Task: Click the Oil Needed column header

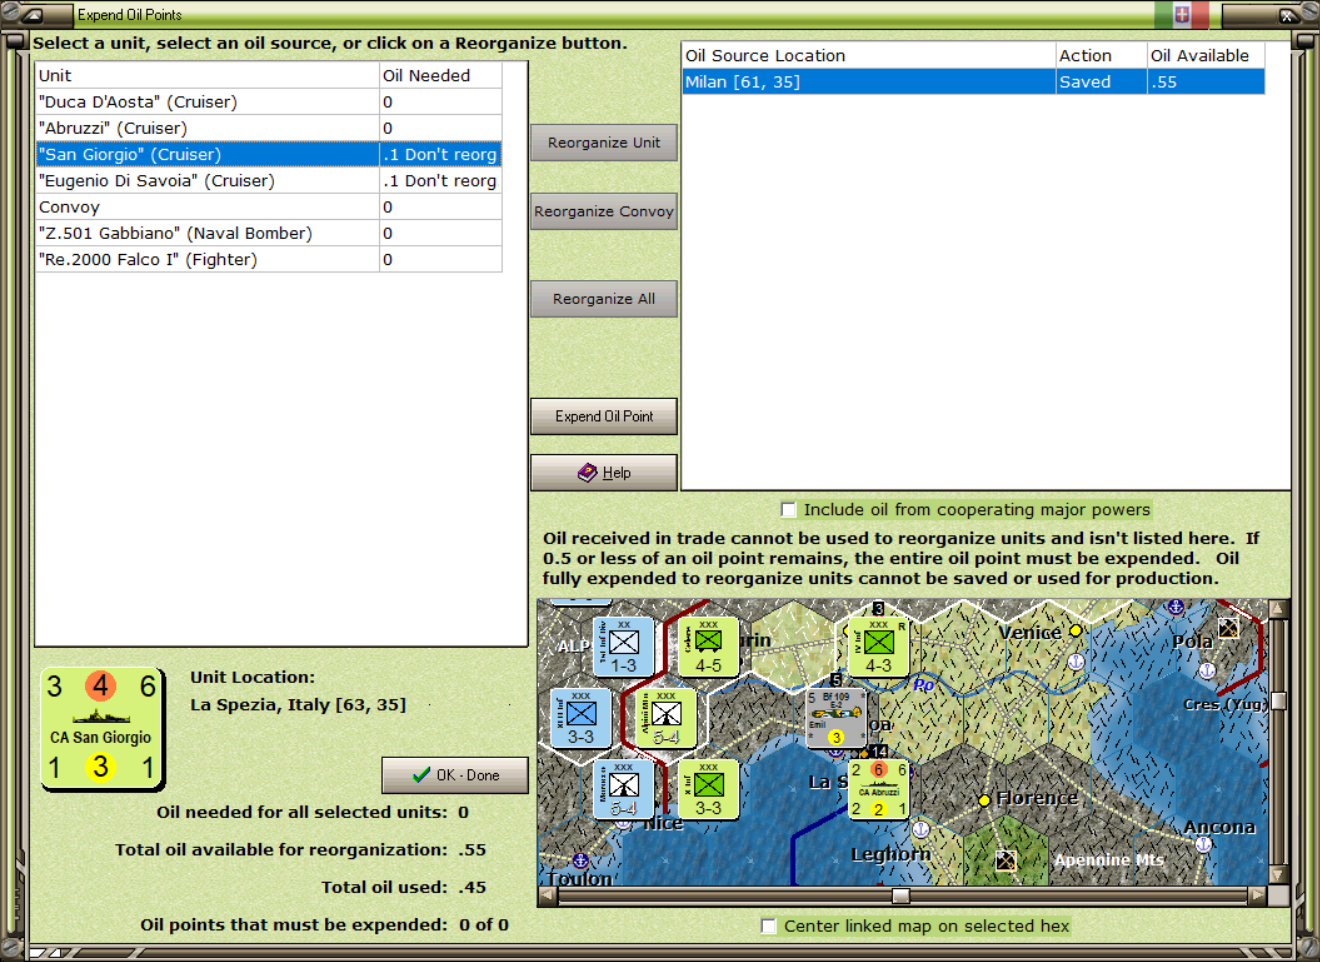Action: click(441, 75)
